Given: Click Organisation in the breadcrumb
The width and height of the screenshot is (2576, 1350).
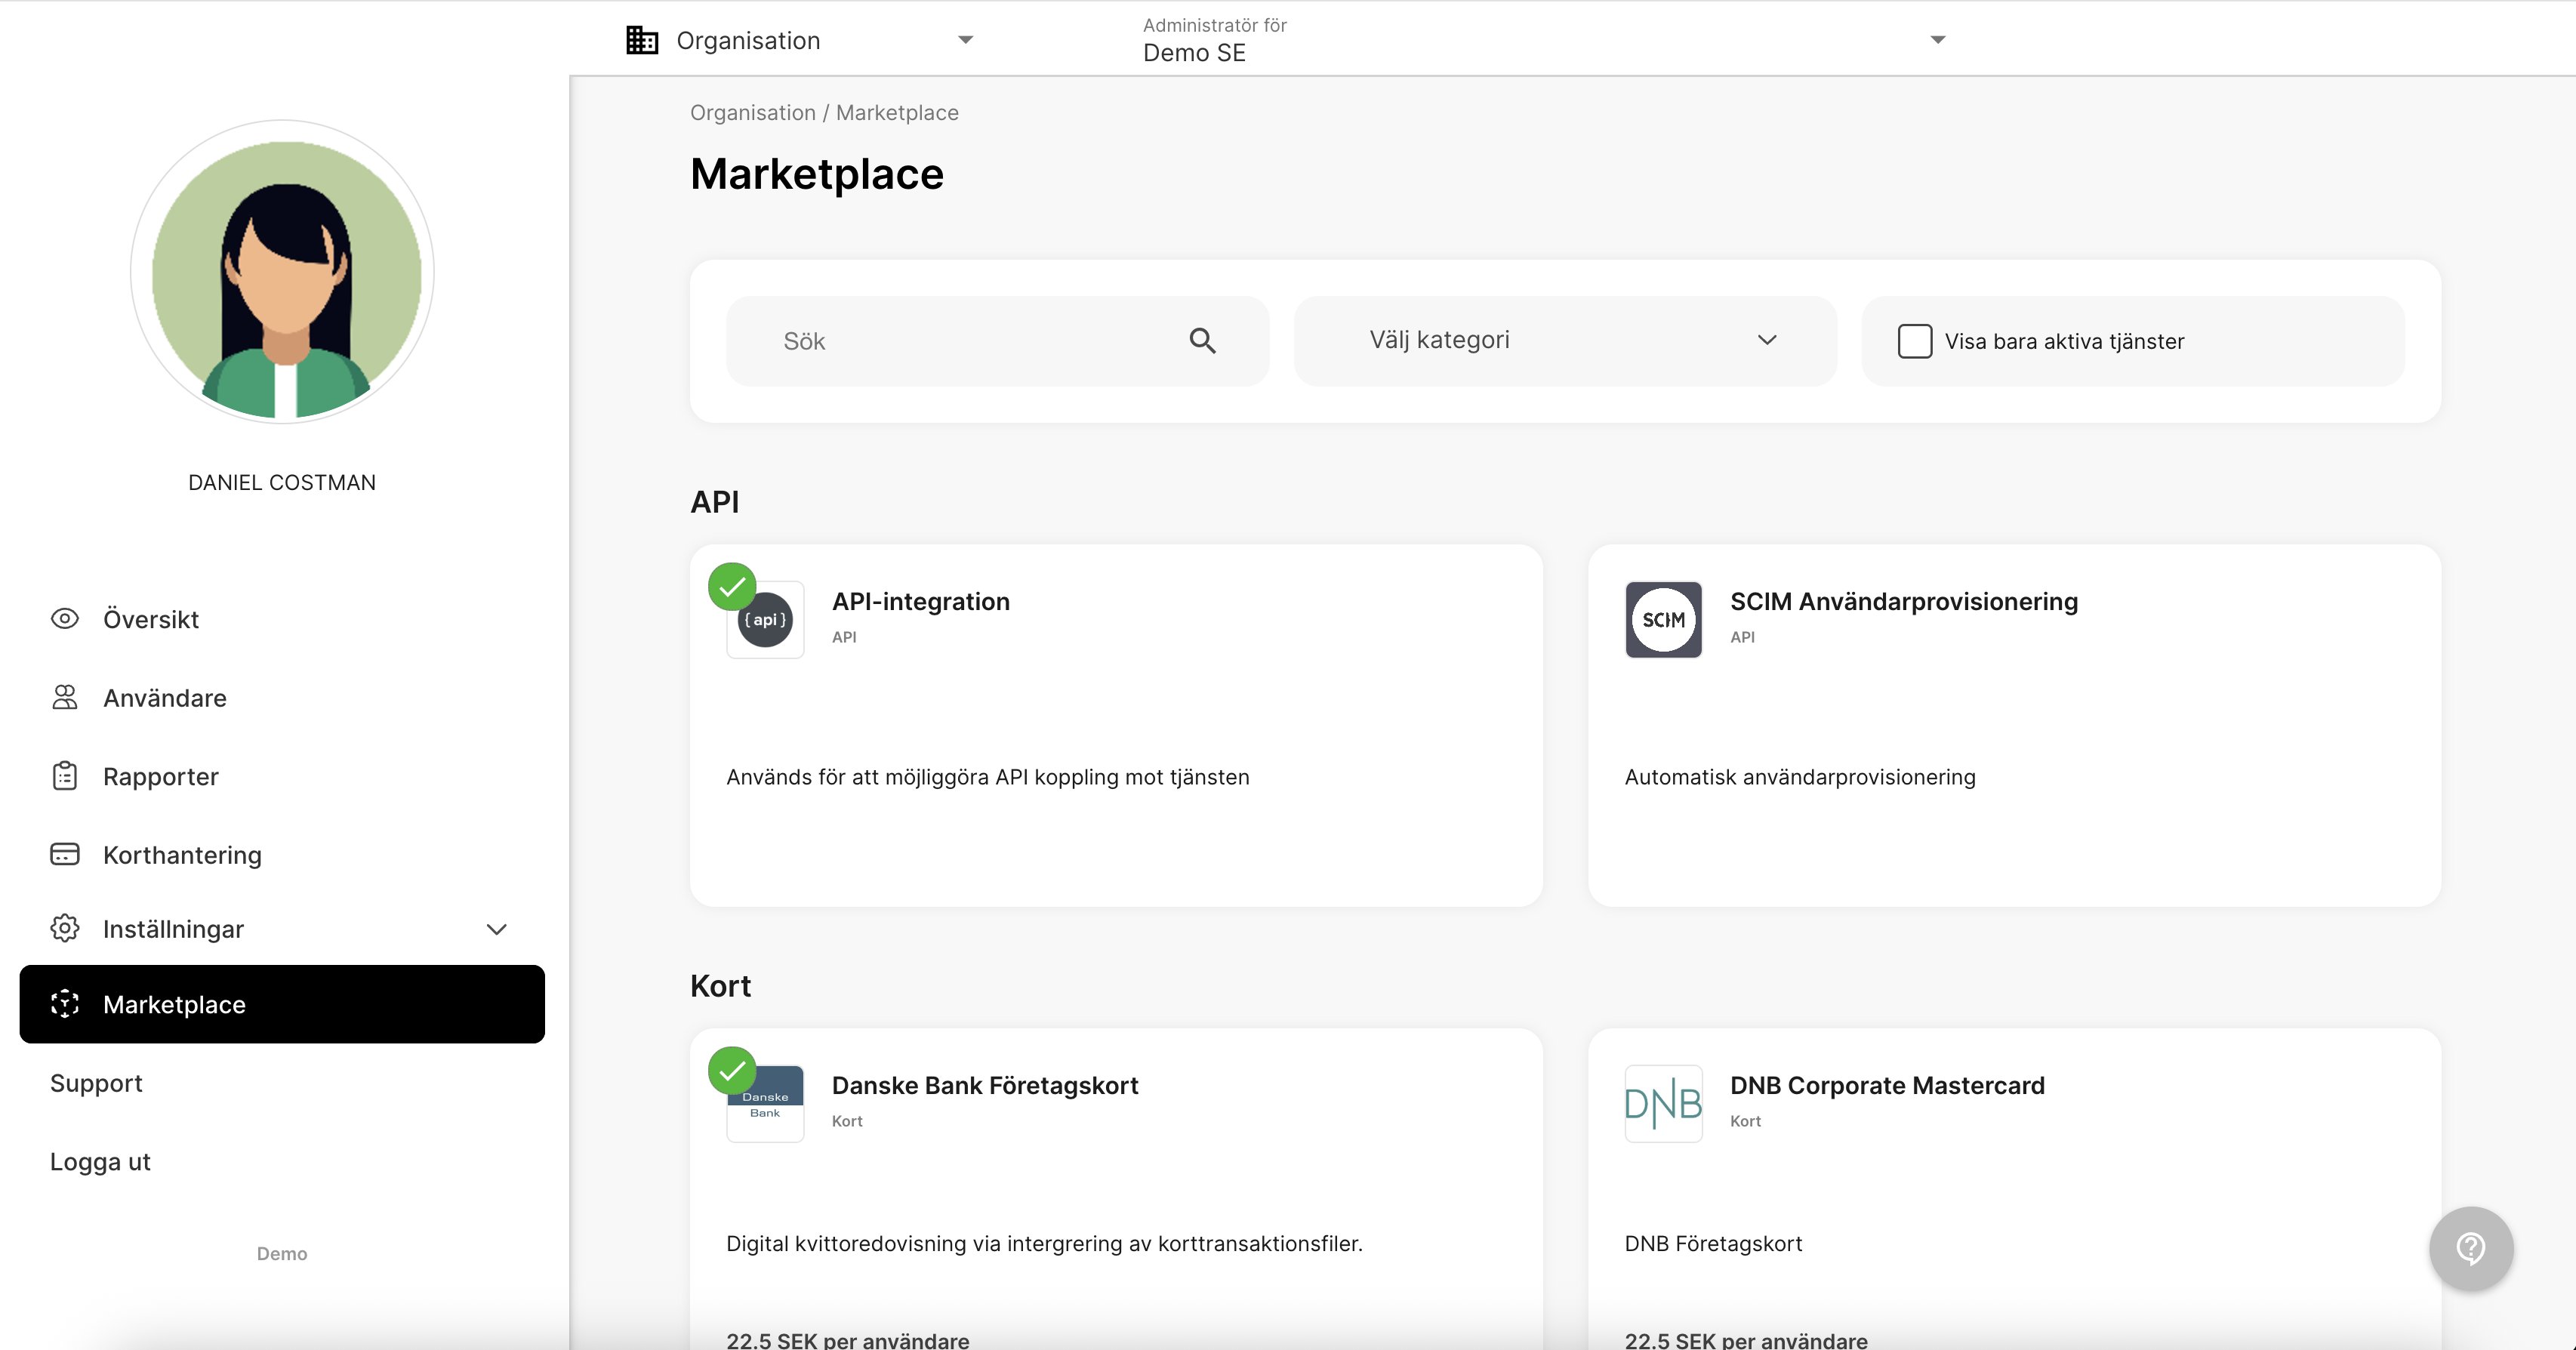Looking at the screenshot, I should 753,113.
